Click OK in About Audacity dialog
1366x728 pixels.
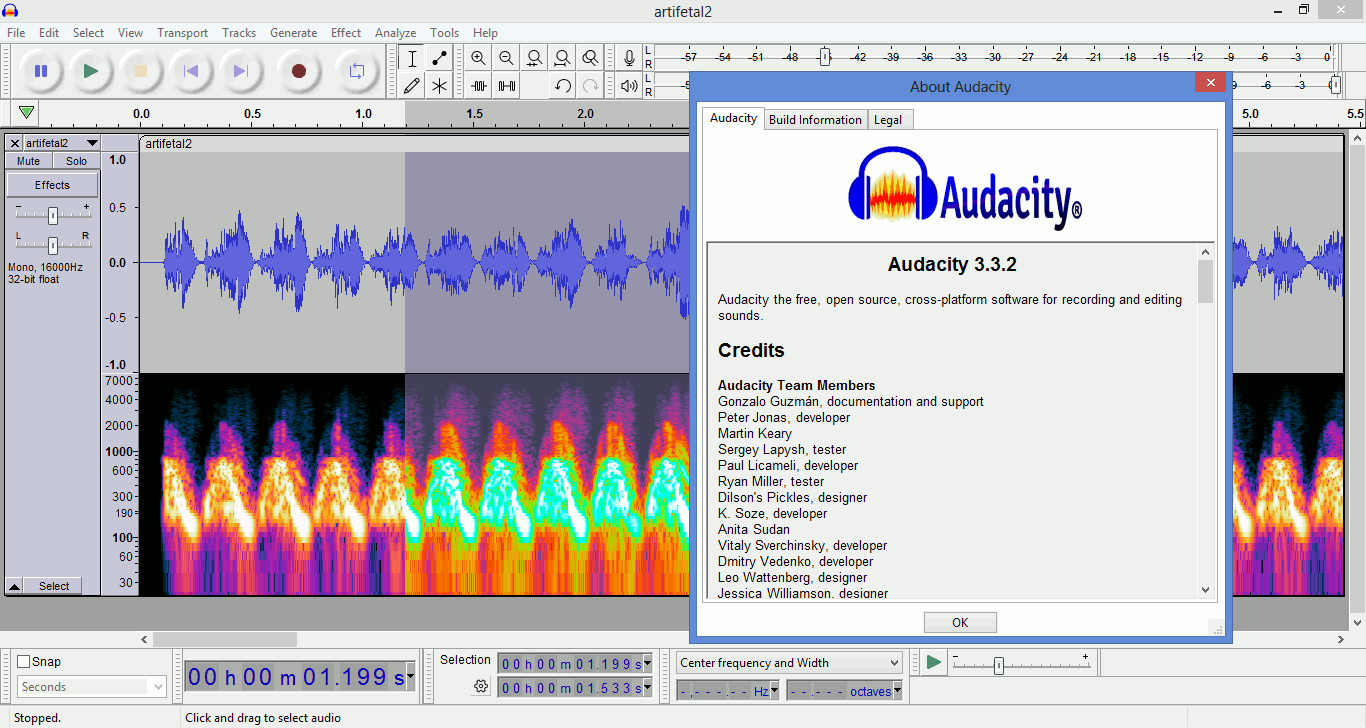pyautogui.click(x=960, y=622)
